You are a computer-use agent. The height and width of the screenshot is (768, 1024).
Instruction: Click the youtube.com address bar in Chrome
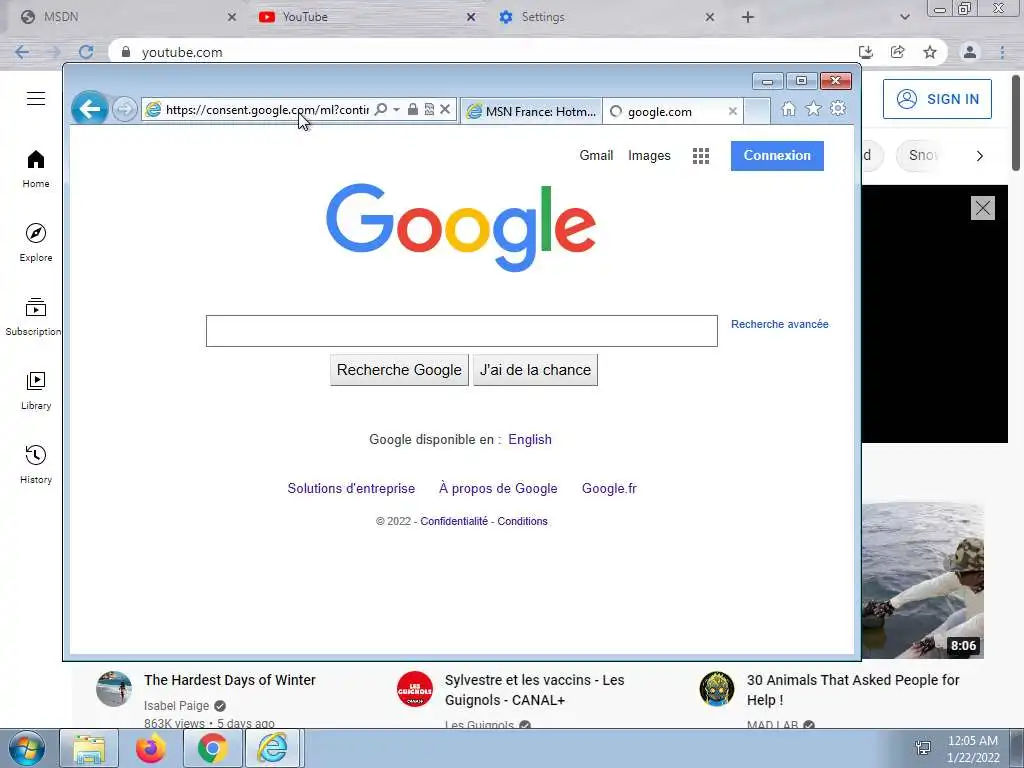point(483,52)
